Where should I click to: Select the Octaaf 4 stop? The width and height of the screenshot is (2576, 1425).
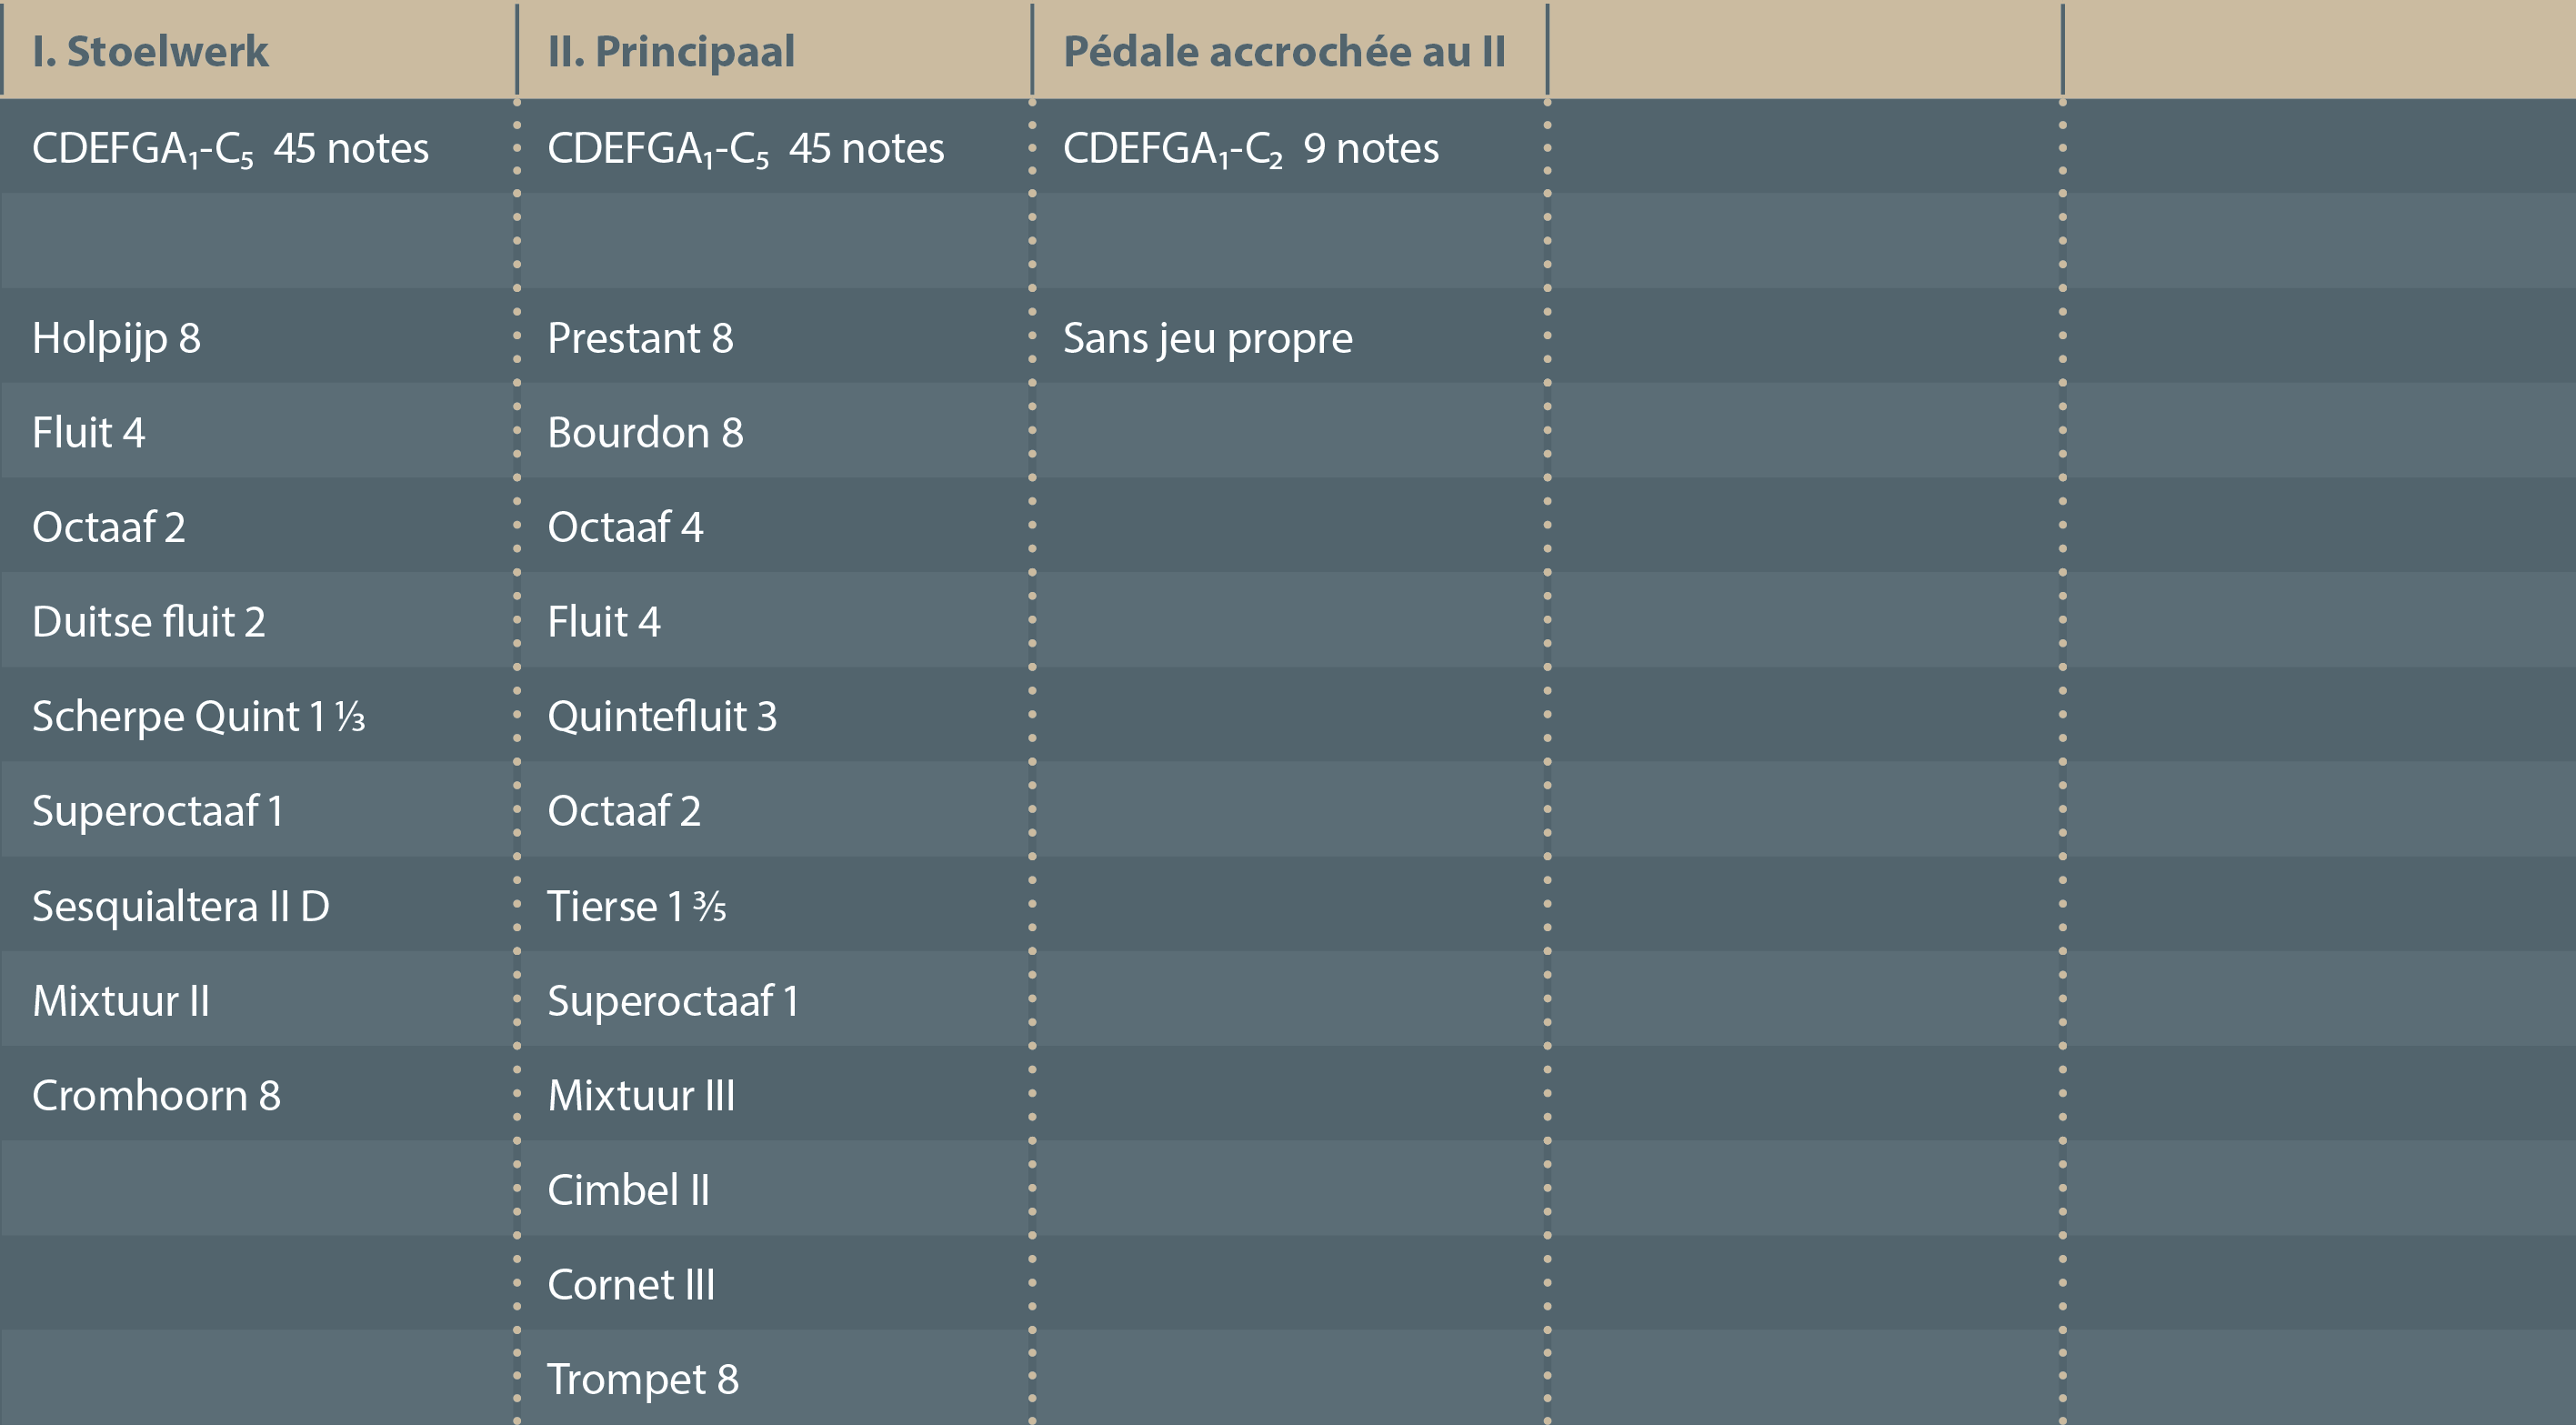625,527
